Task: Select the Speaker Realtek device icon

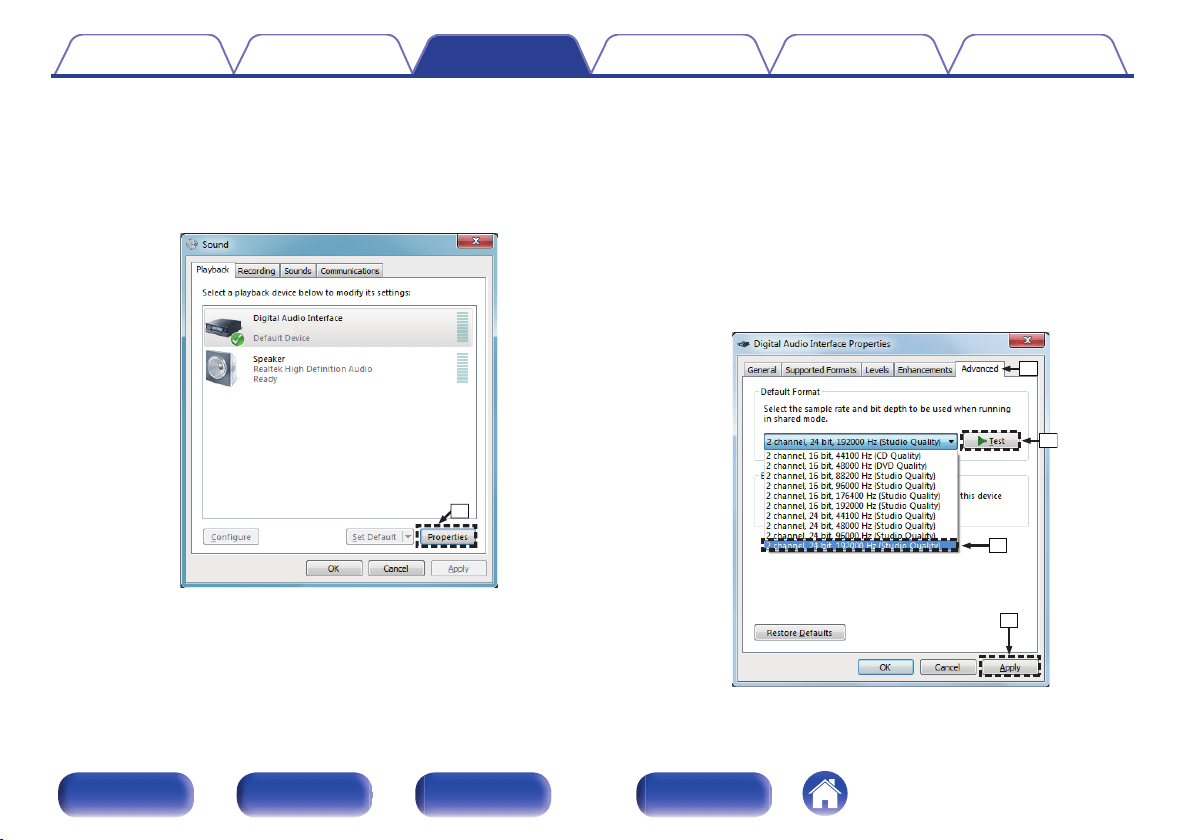Action: pos(223,368)
